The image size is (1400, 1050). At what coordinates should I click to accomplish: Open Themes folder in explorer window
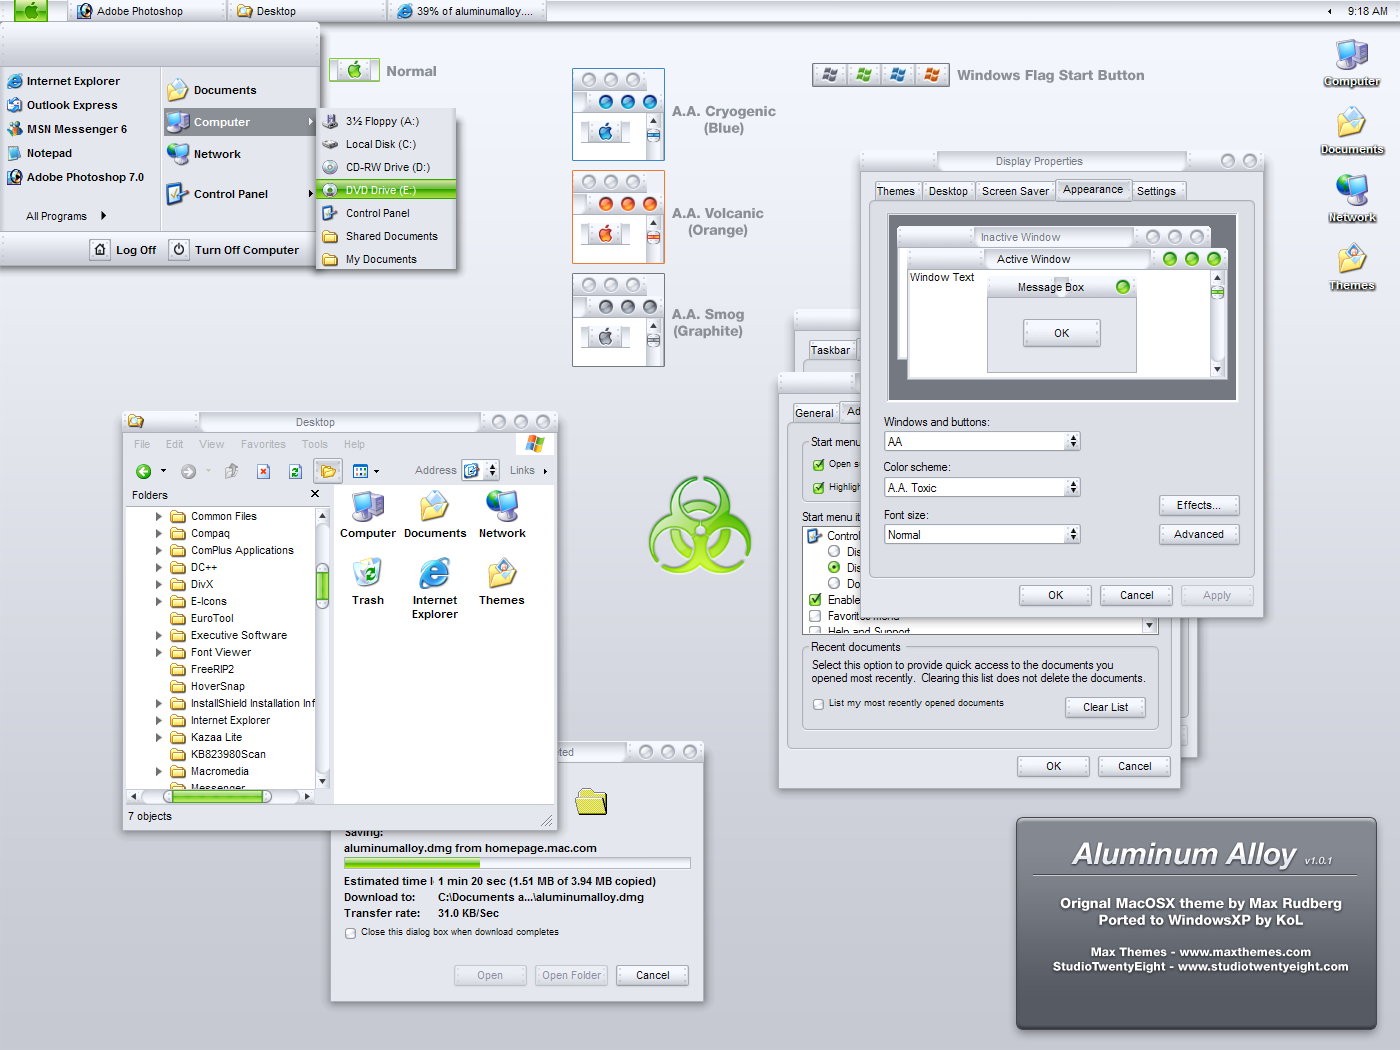(502, 582)
